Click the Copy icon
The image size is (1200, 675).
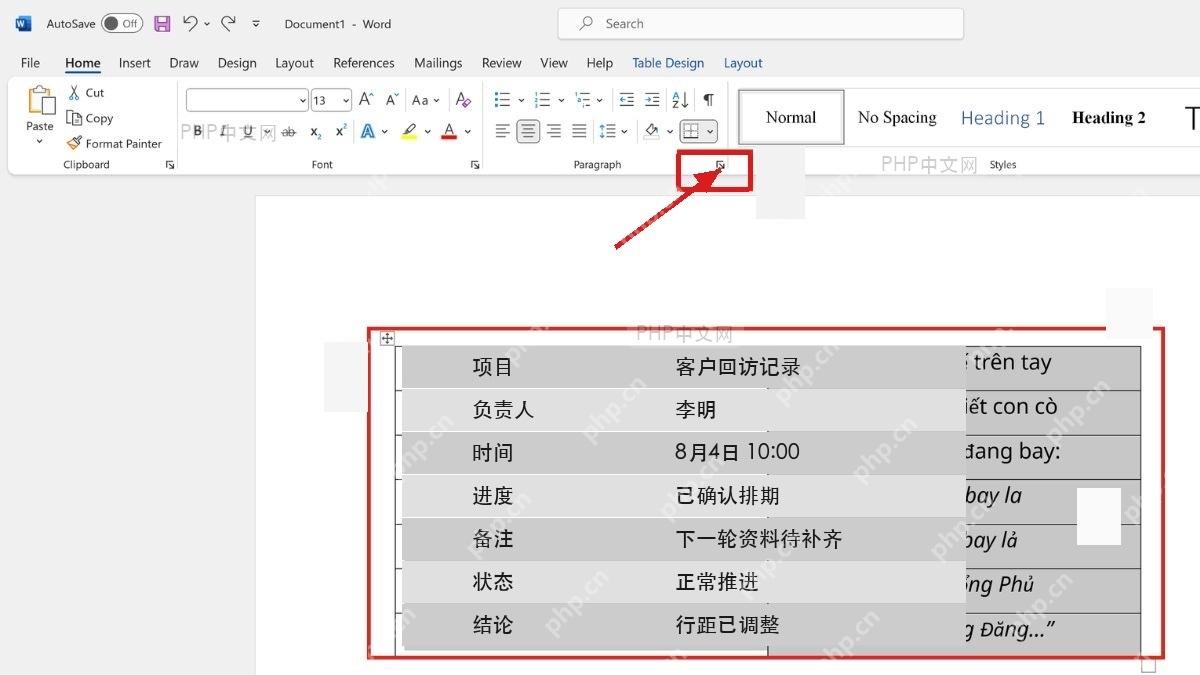[x=74, y=118]
